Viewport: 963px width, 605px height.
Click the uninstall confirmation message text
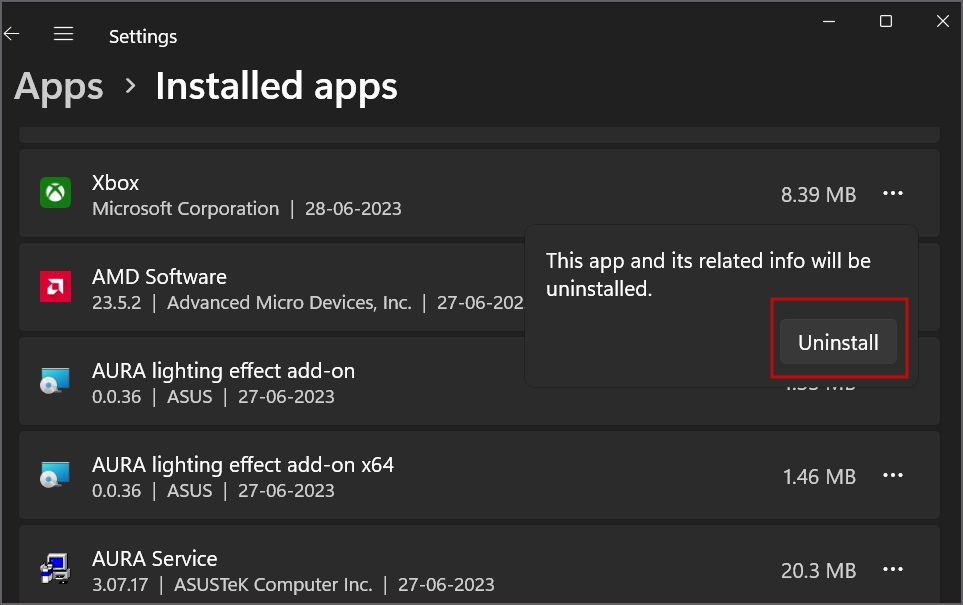click(x=708, y=274)
